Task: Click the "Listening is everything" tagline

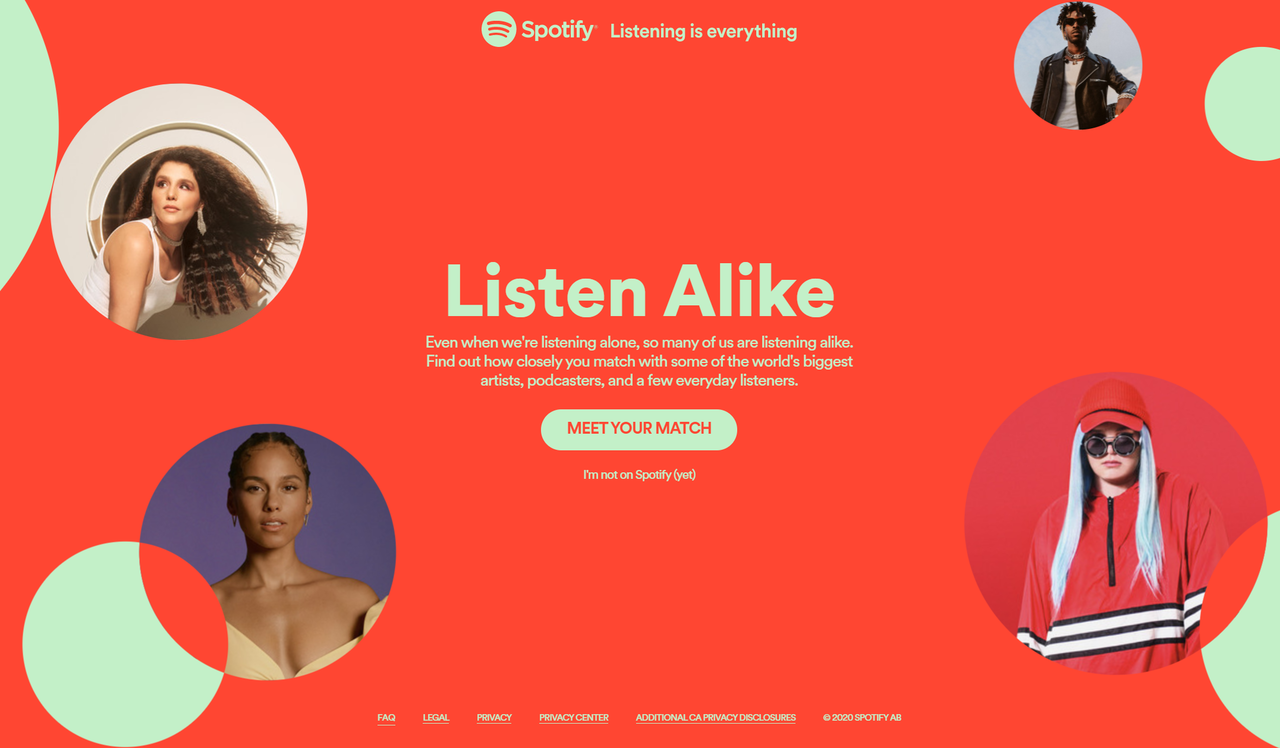Action: tap(703, 31)
